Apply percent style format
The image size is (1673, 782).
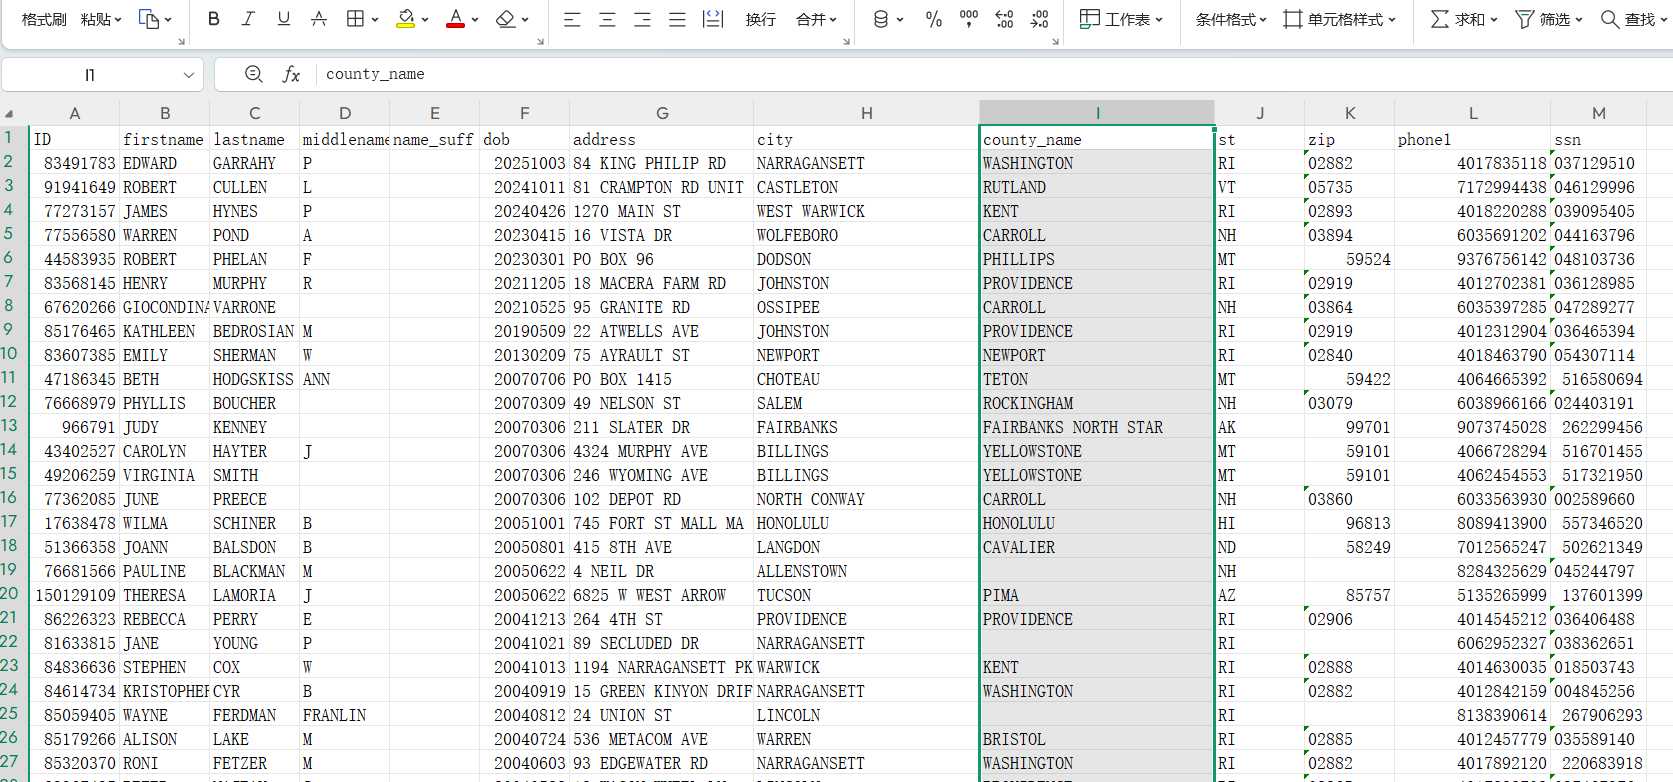tap(934, 19)
